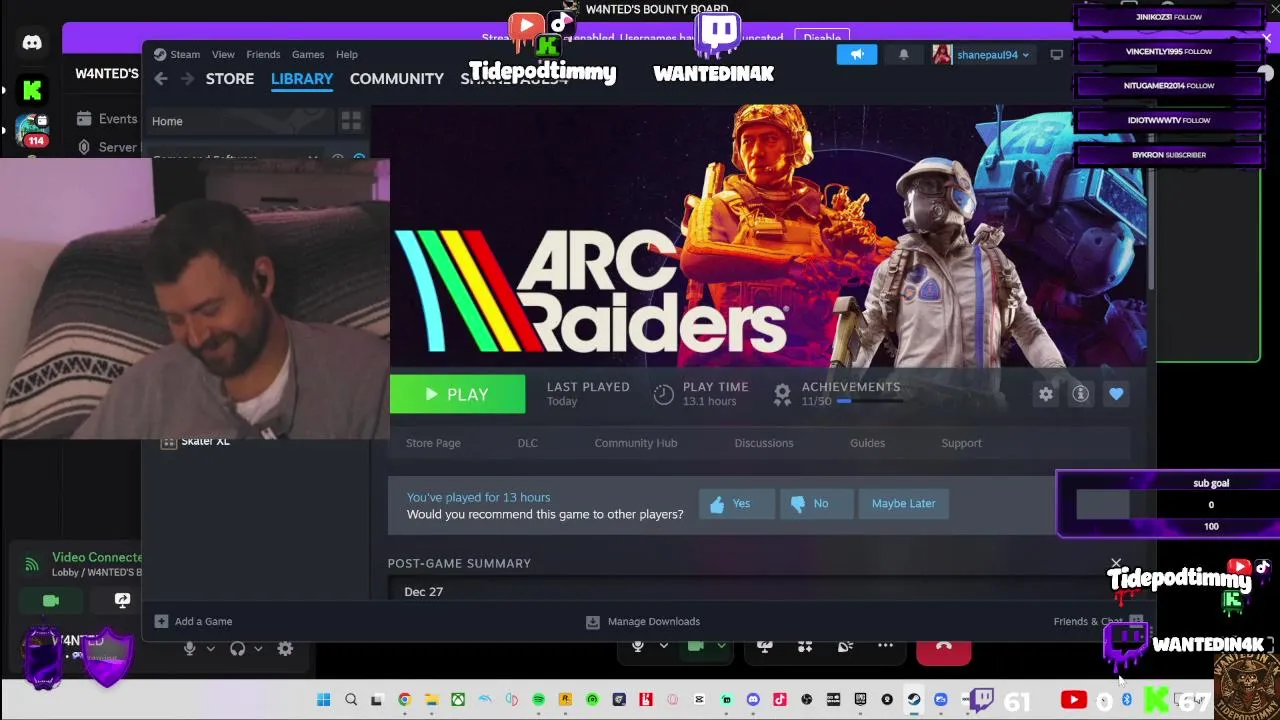1280x720 pixels.
Task: Open the Discussions tab
Action: coord(764,443)
